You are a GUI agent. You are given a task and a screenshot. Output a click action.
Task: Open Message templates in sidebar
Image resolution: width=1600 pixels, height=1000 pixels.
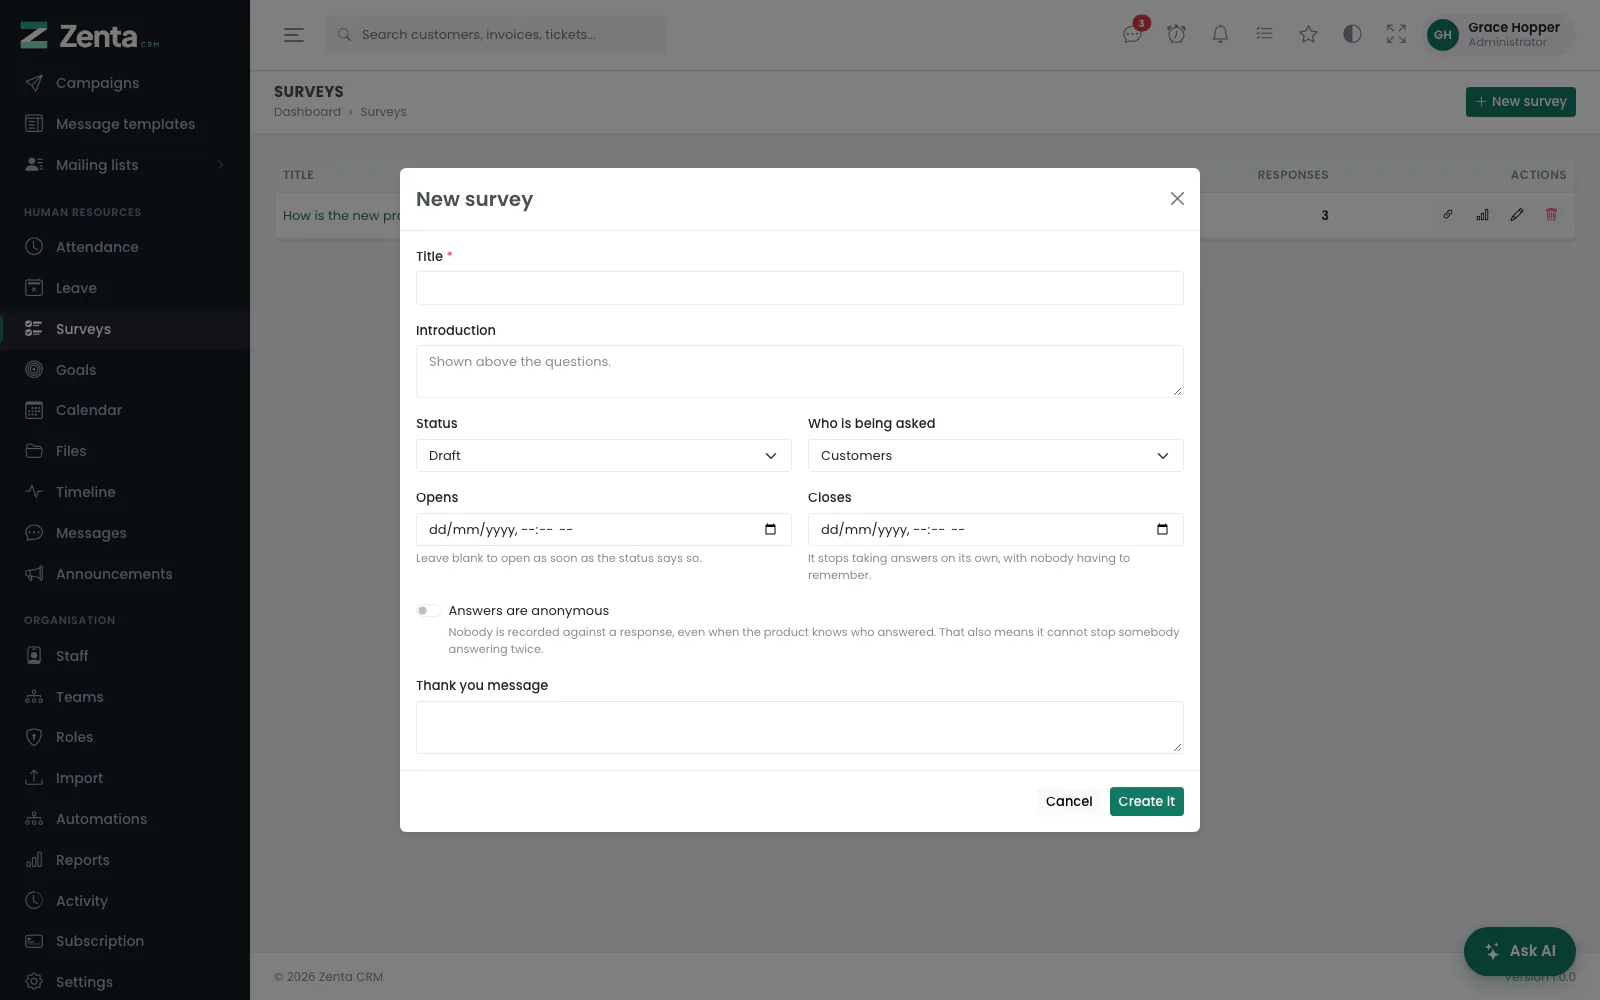click(x=125, y=124)
